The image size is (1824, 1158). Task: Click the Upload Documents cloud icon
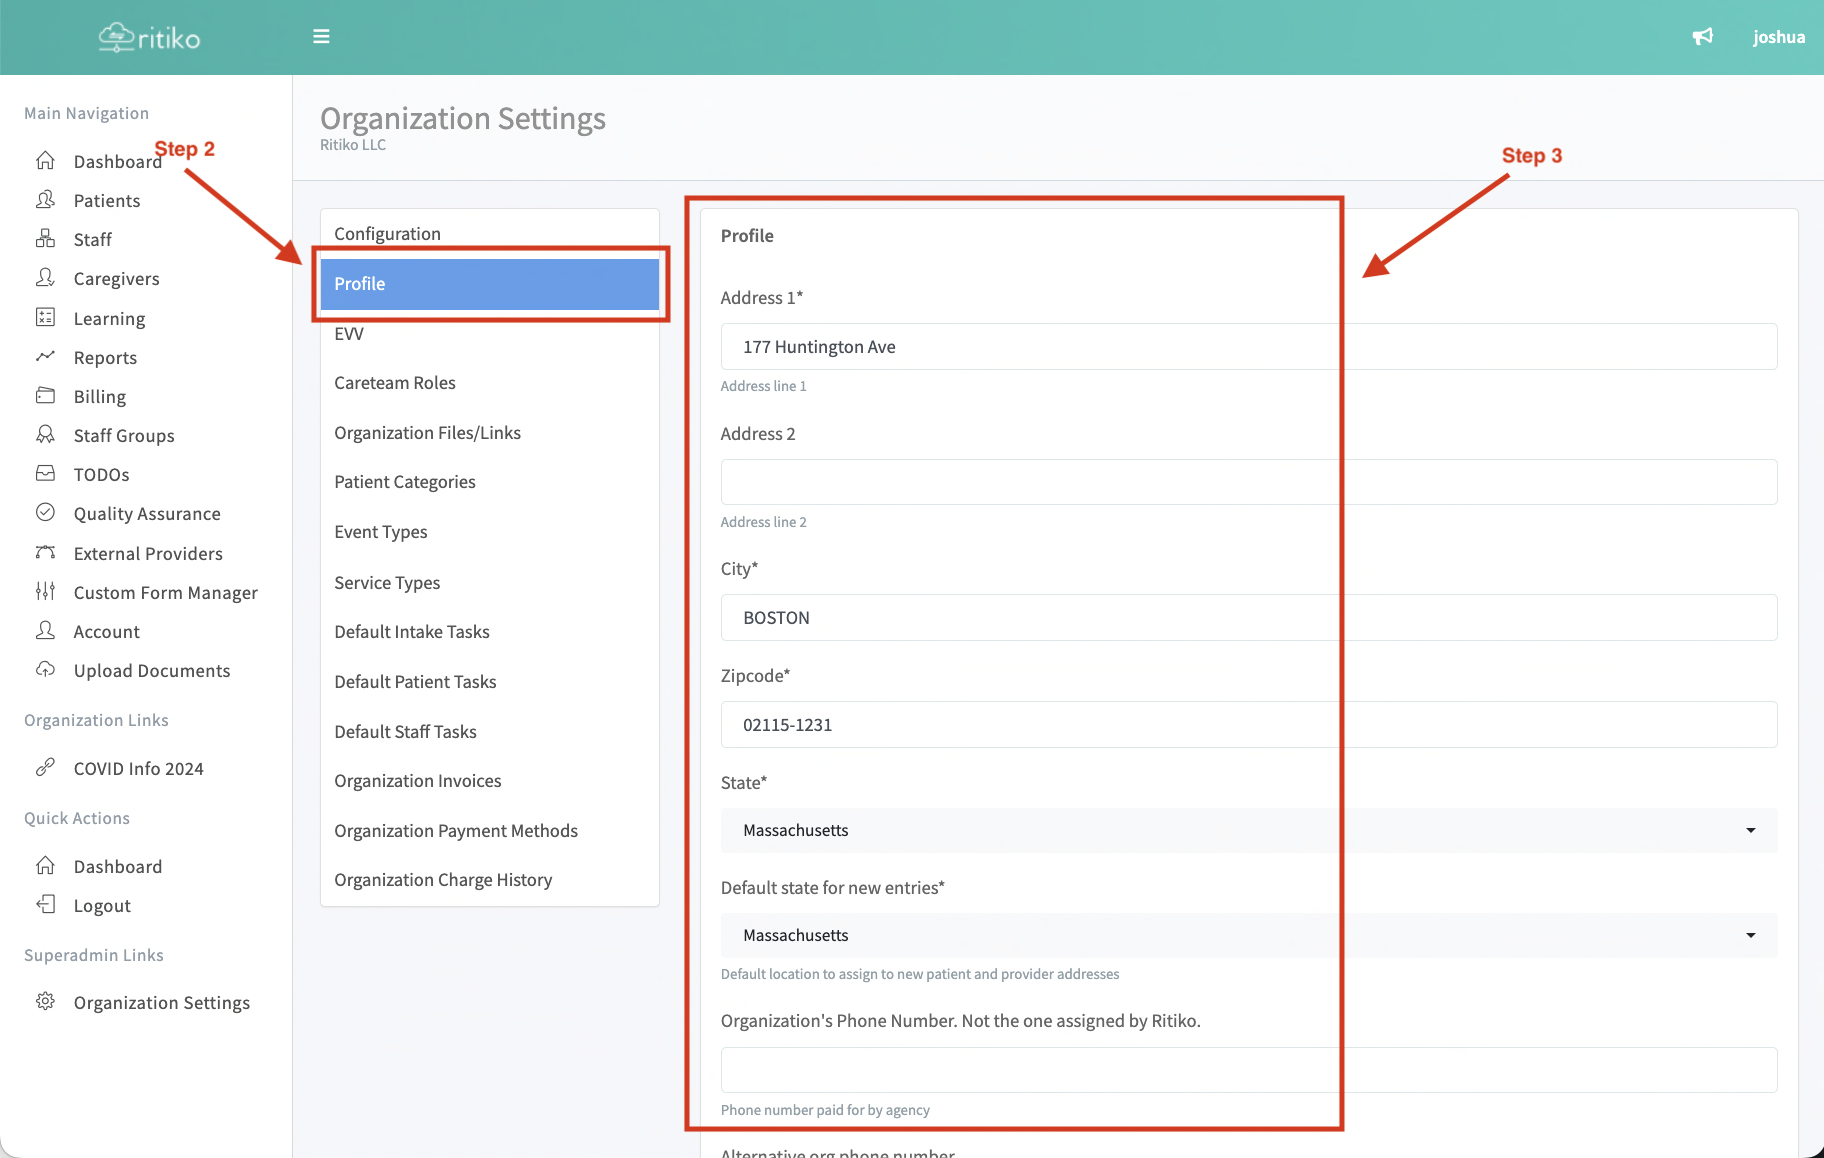[46, 670]
